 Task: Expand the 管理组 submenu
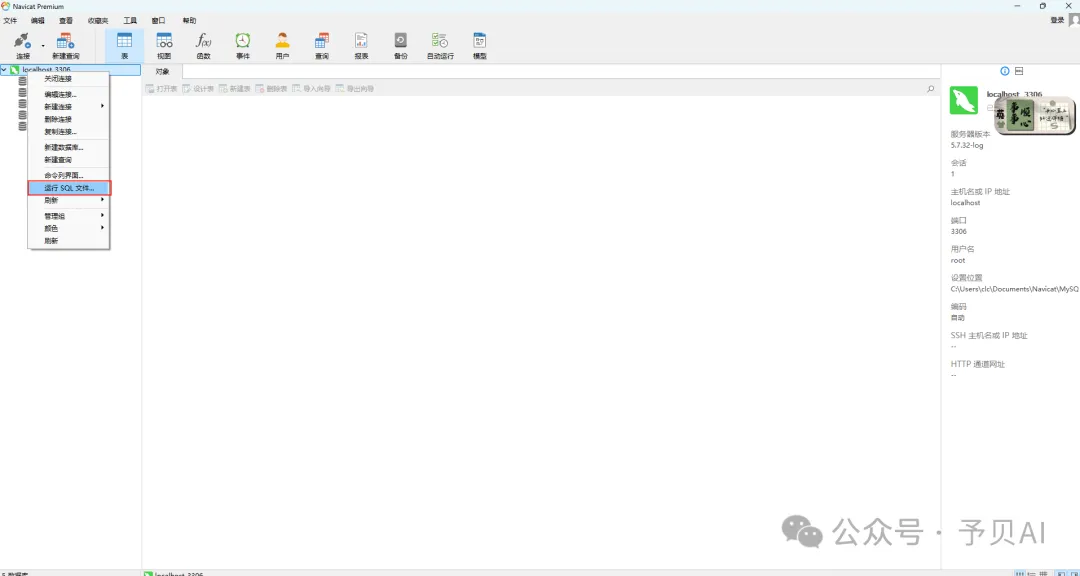coord(68,216)
